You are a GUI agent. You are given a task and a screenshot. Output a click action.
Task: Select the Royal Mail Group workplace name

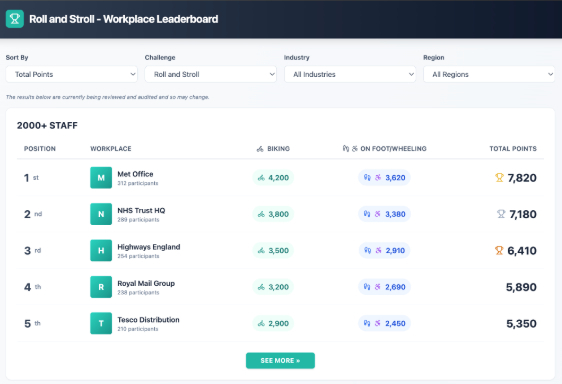coord(146,283)
